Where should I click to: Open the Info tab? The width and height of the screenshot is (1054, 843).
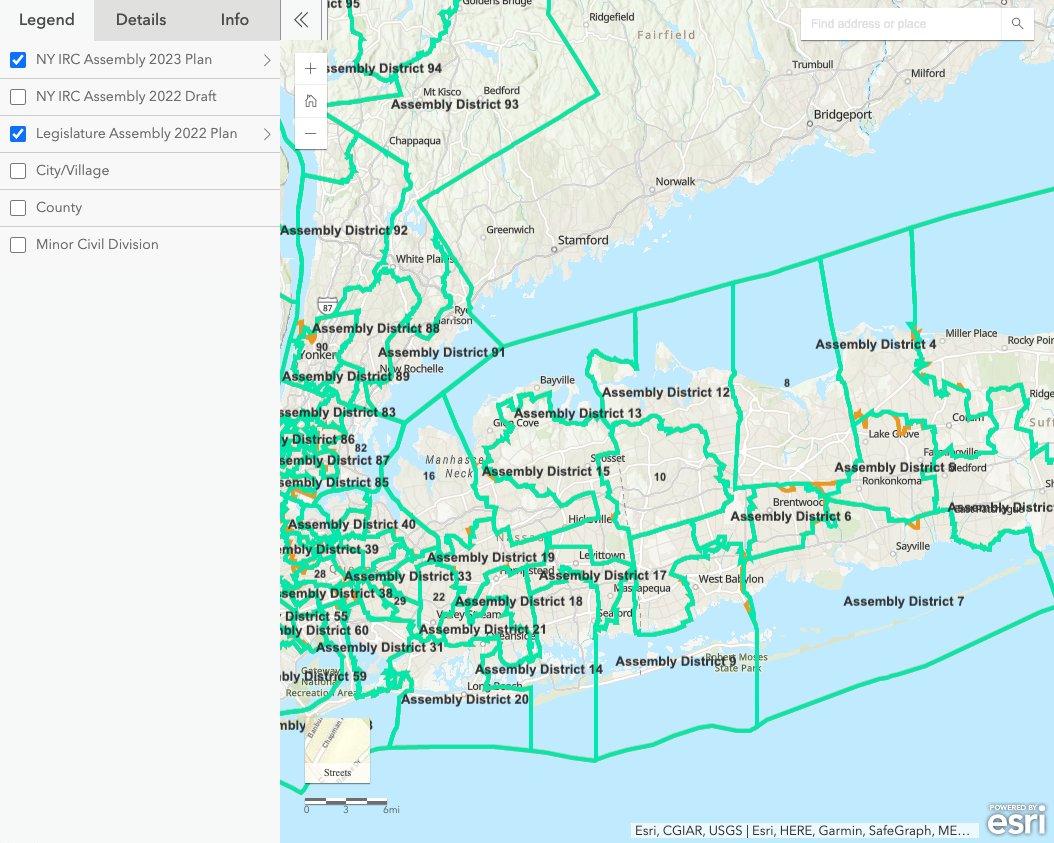click(234, 19)
